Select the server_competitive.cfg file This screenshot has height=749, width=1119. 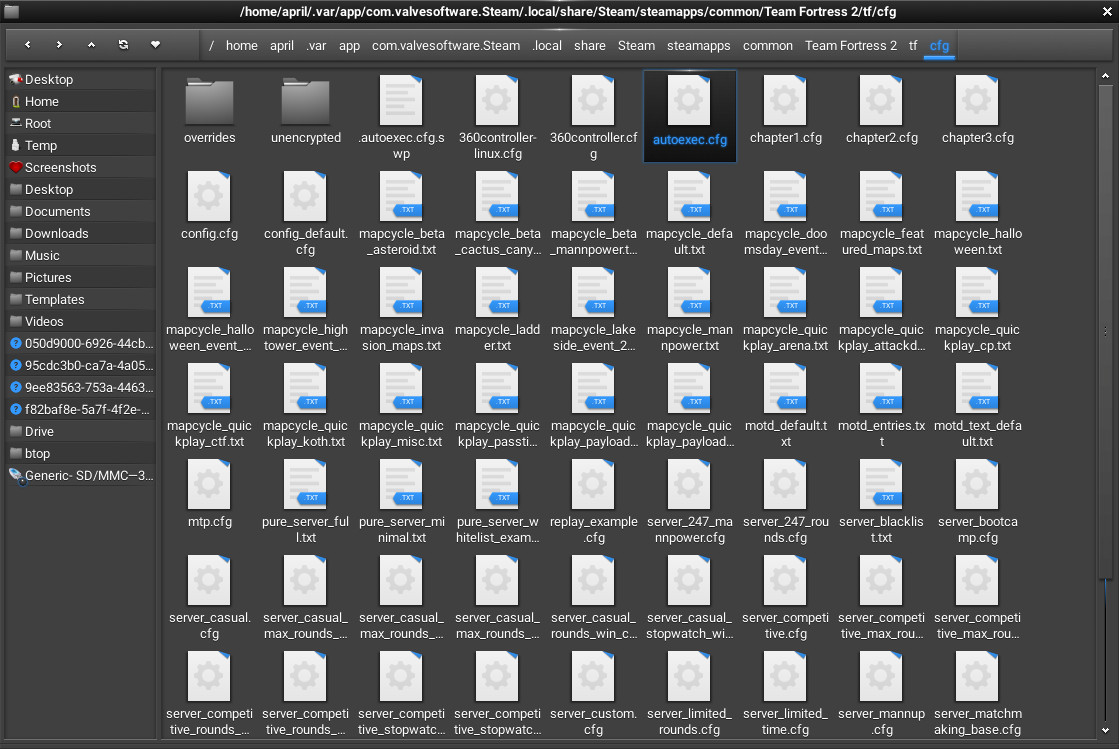pos(786,598)
